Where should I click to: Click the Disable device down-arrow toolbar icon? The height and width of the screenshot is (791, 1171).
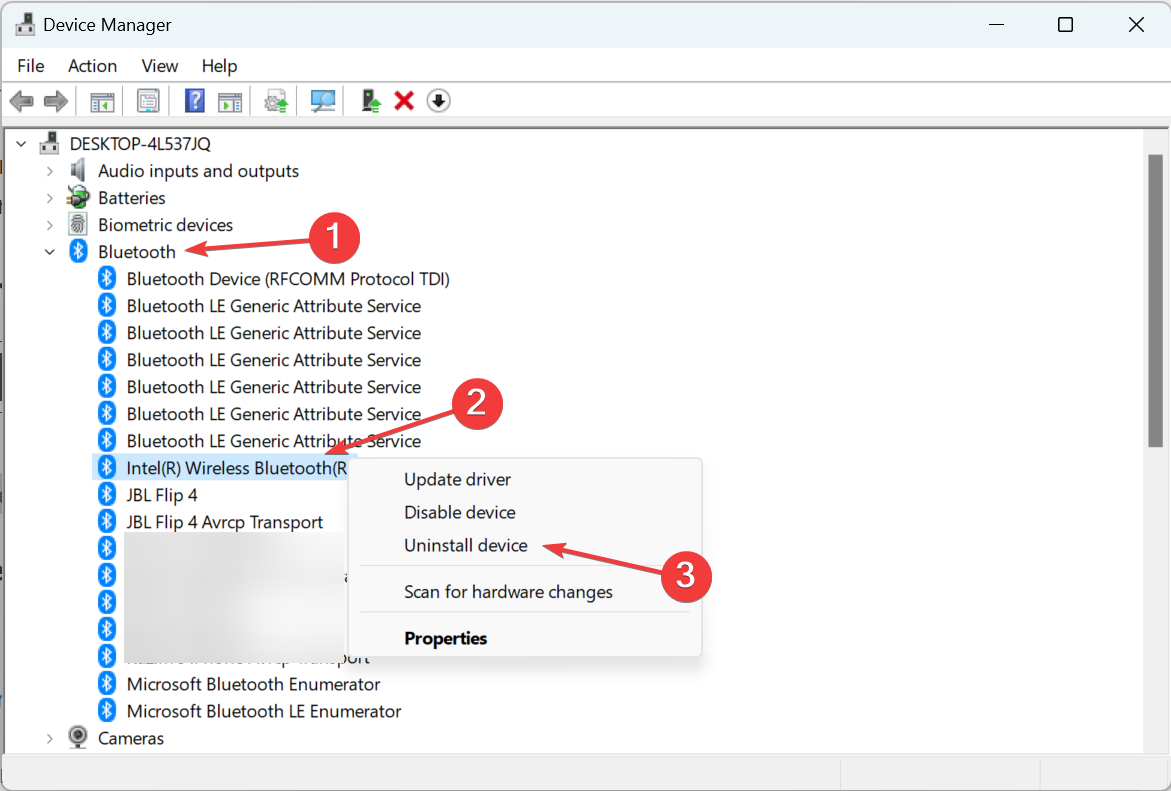[x=438, y=100]
